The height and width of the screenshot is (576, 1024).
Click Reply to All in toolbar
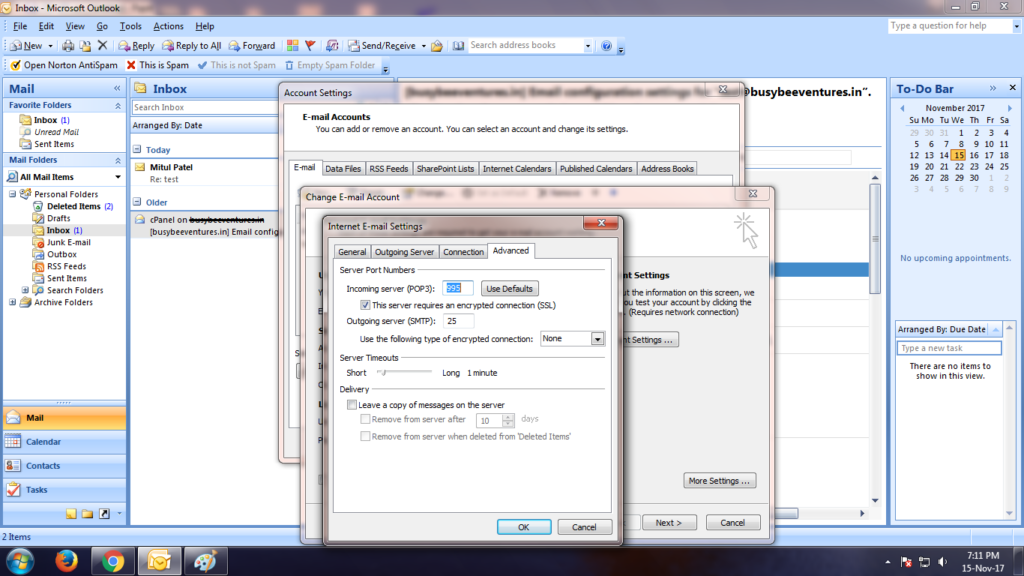pyautogui.click(x=192, y=46)
